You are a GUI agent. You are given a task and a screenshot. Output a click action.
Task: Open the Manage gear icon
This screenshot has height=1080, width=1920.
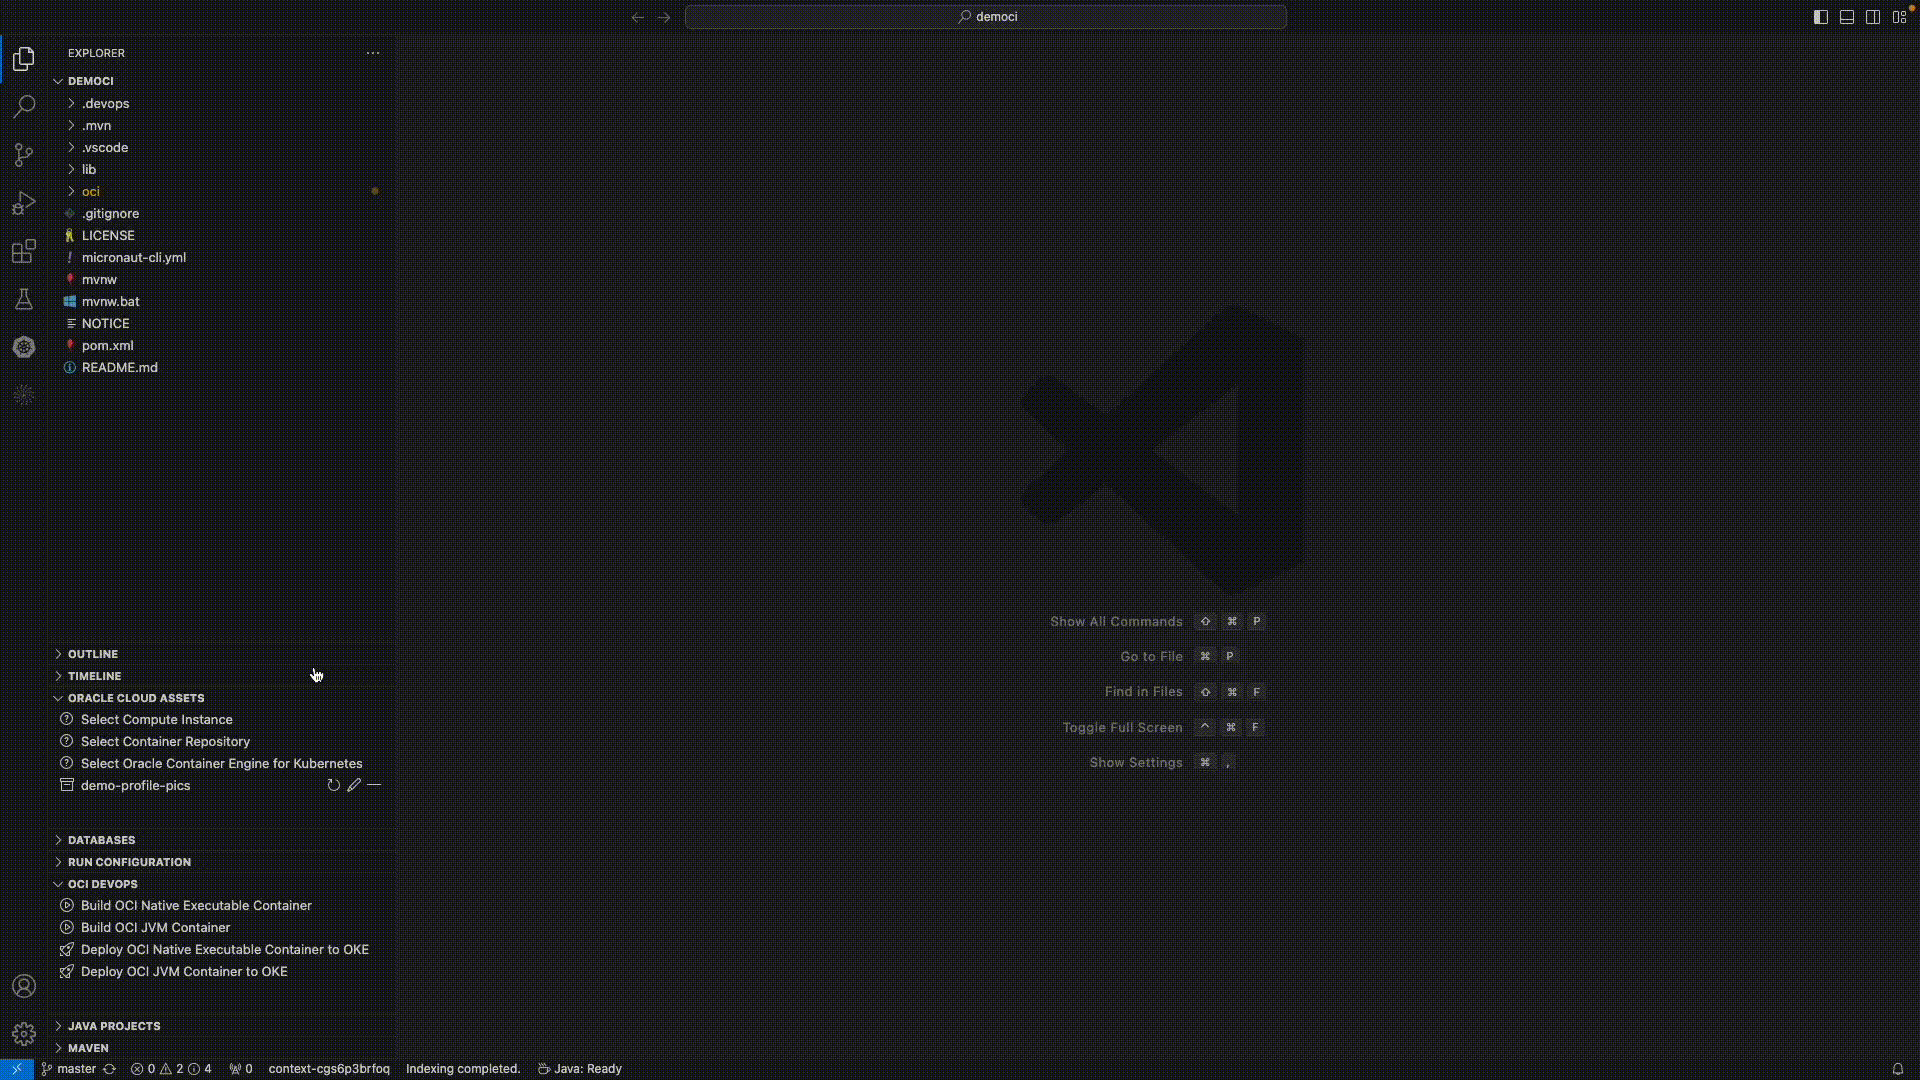[24, 1033]
